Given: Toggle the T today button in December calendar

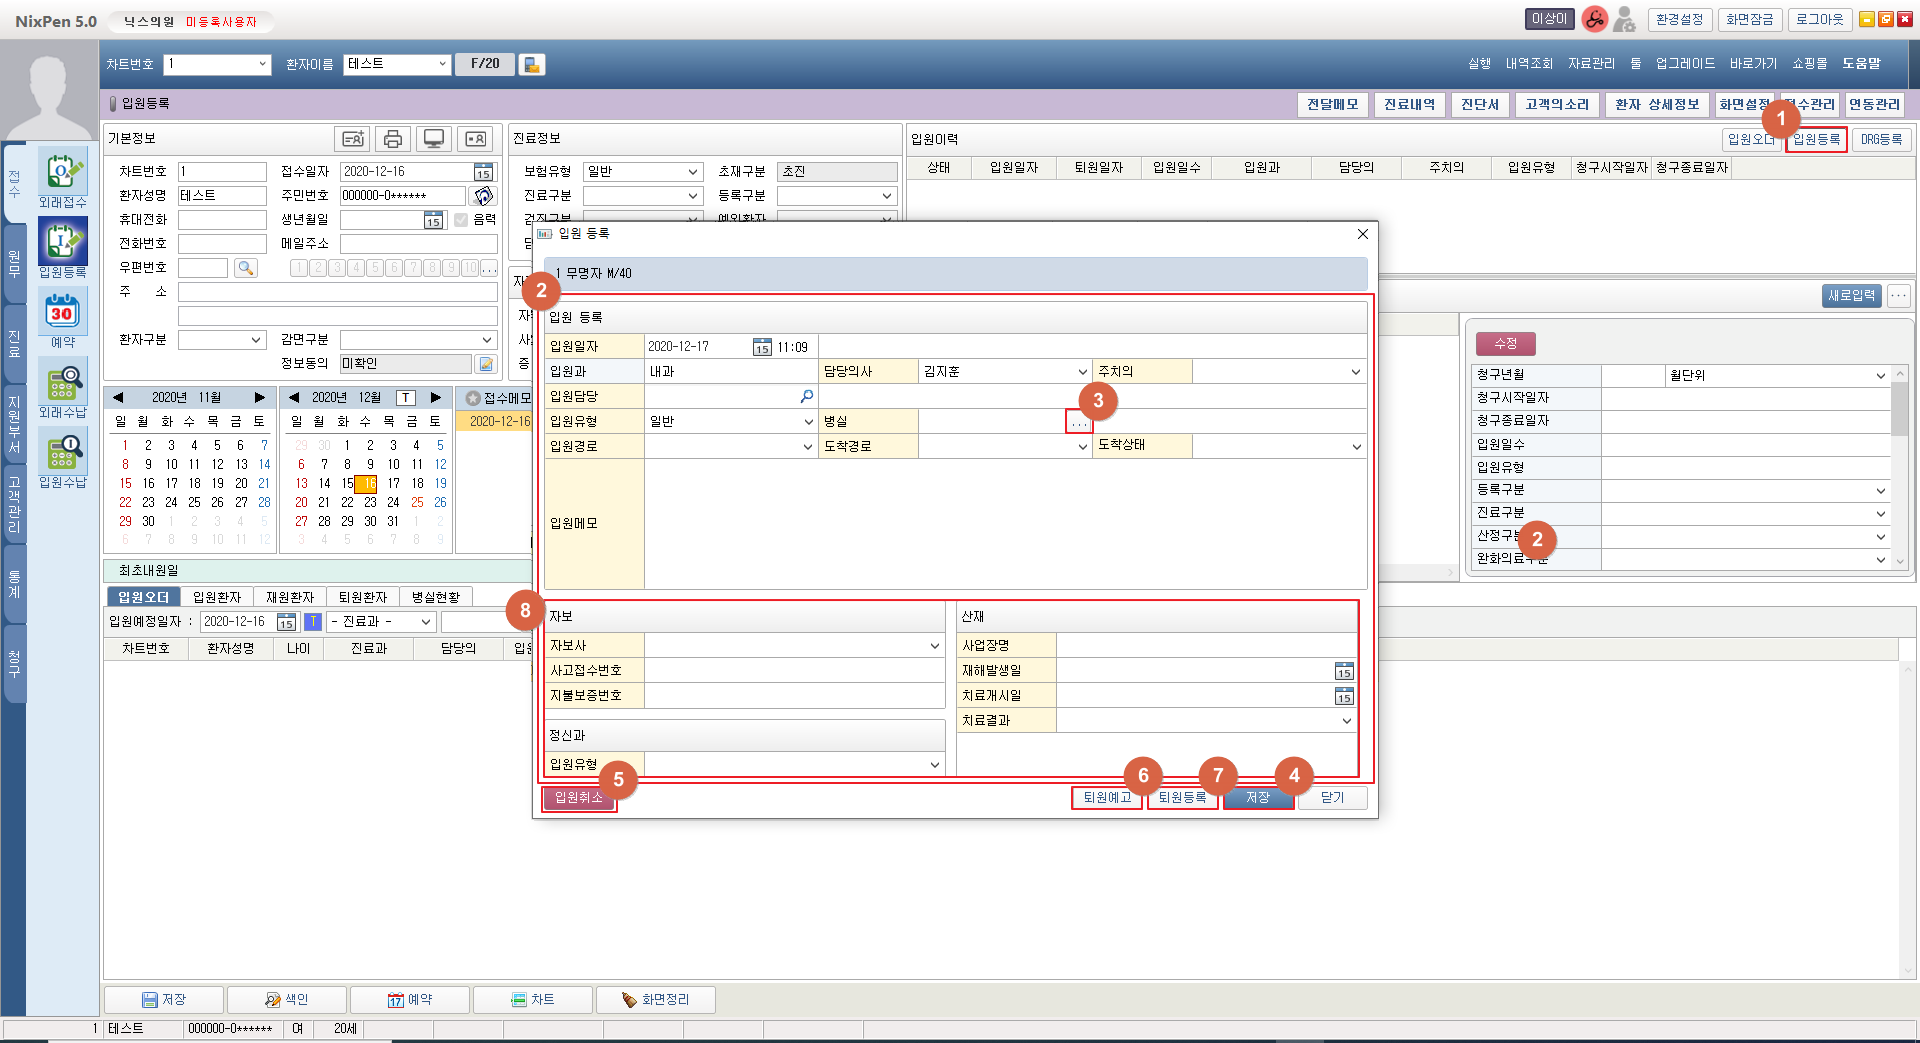Looking at the screenshot, I should pyautogui.click(x=405, y=398).
